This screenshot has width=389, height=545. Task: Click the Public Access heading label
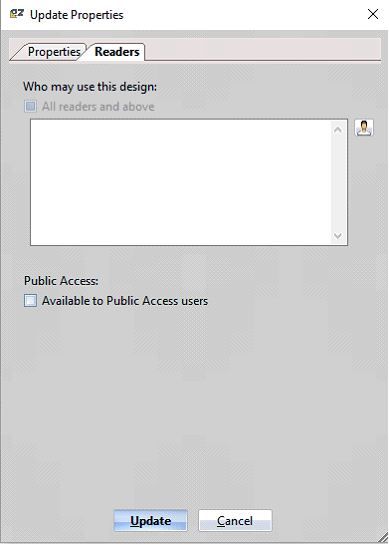click(61, 281)
